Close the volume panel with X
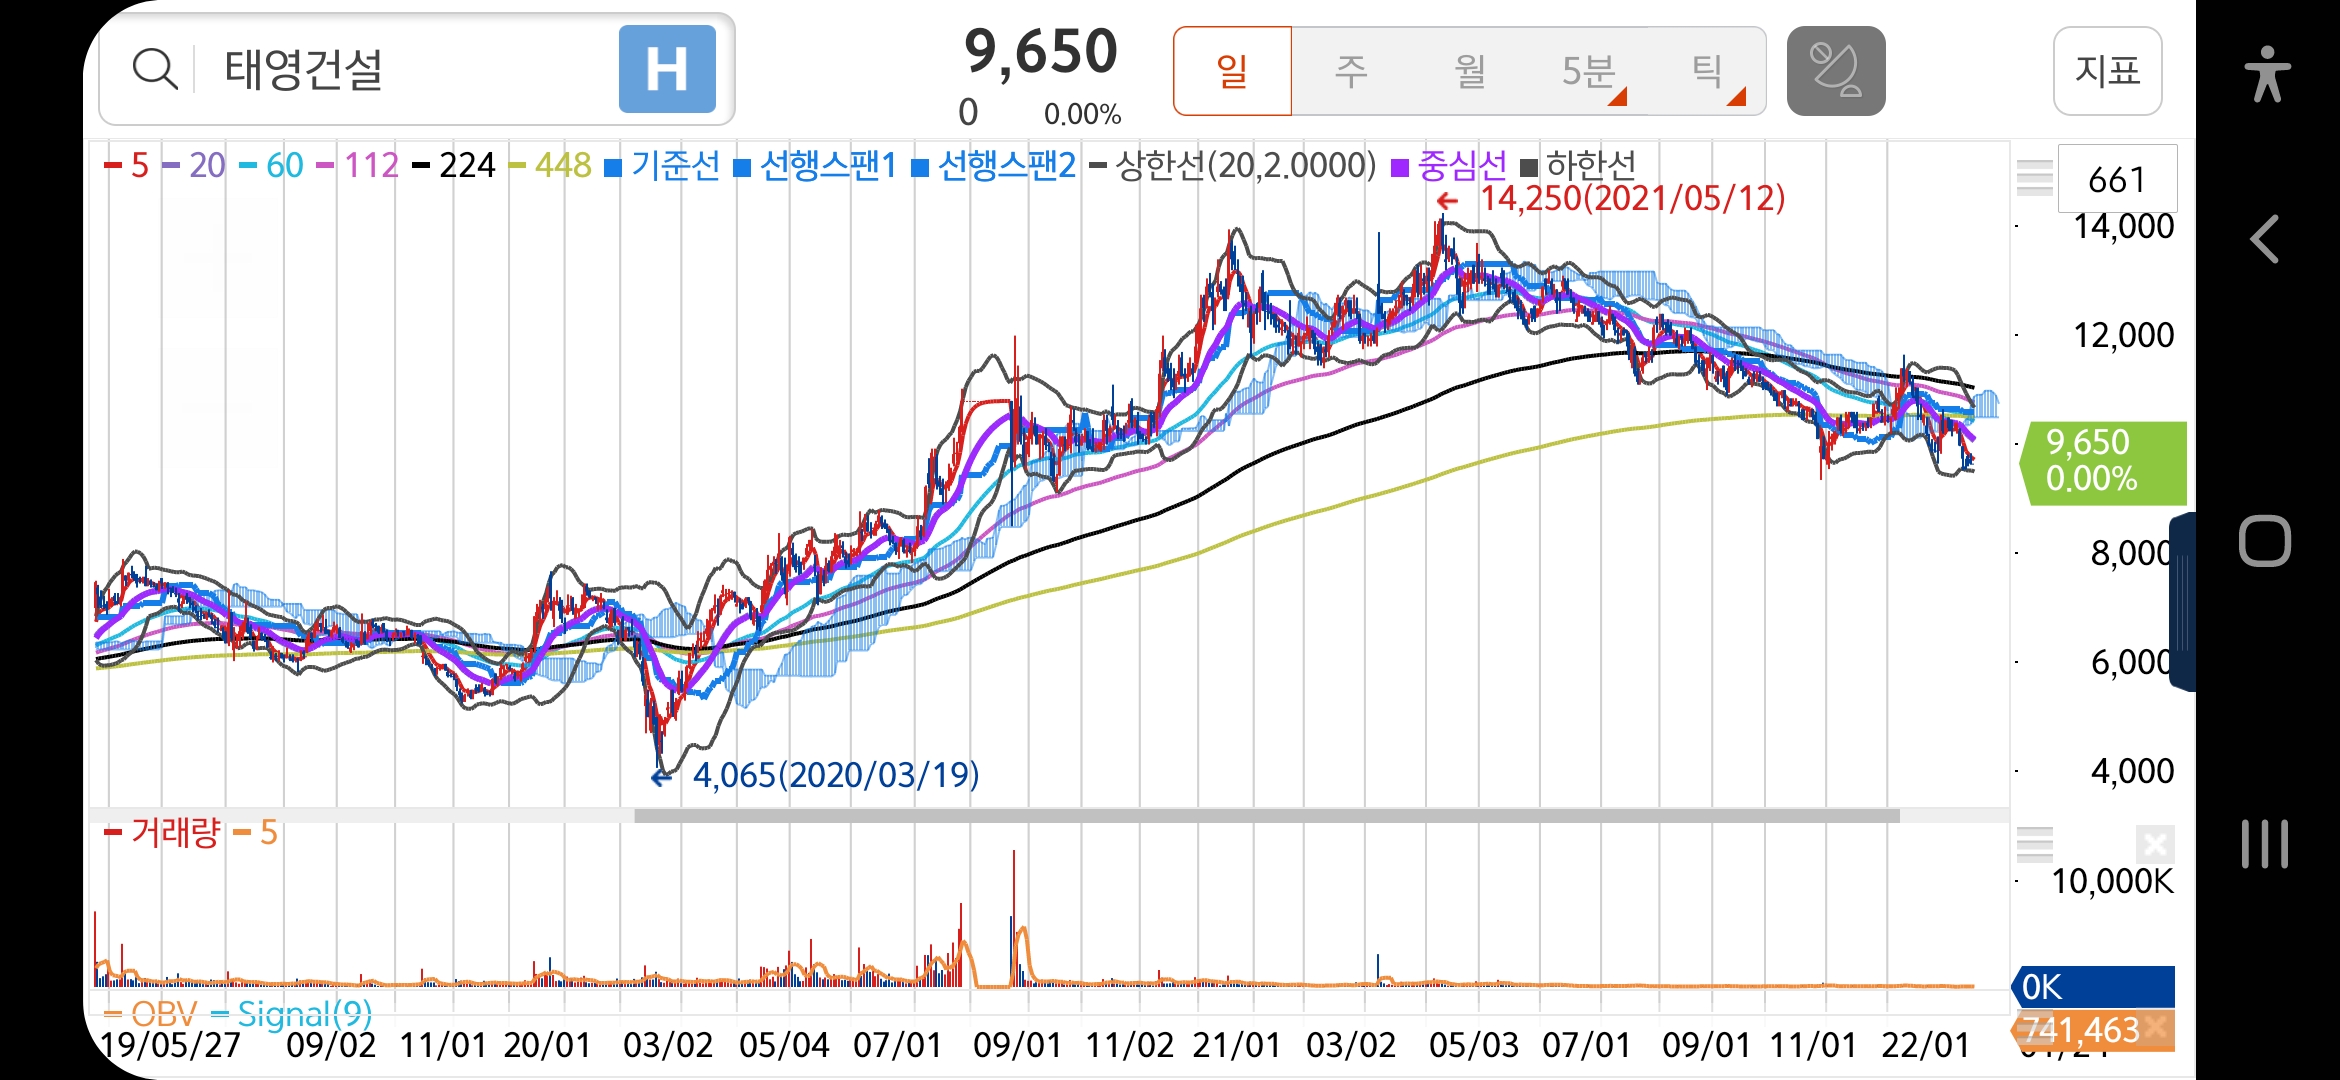 pyautogui.click(x=2155, y=845)
